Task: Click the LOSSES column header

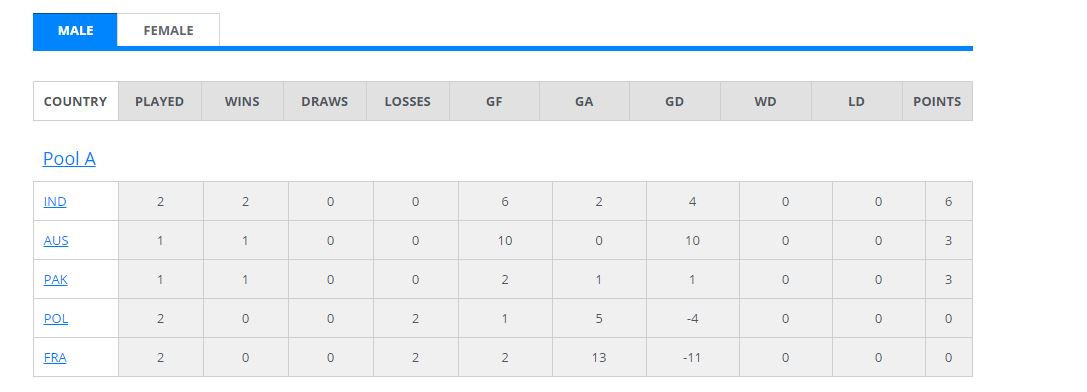Action: 408,101
